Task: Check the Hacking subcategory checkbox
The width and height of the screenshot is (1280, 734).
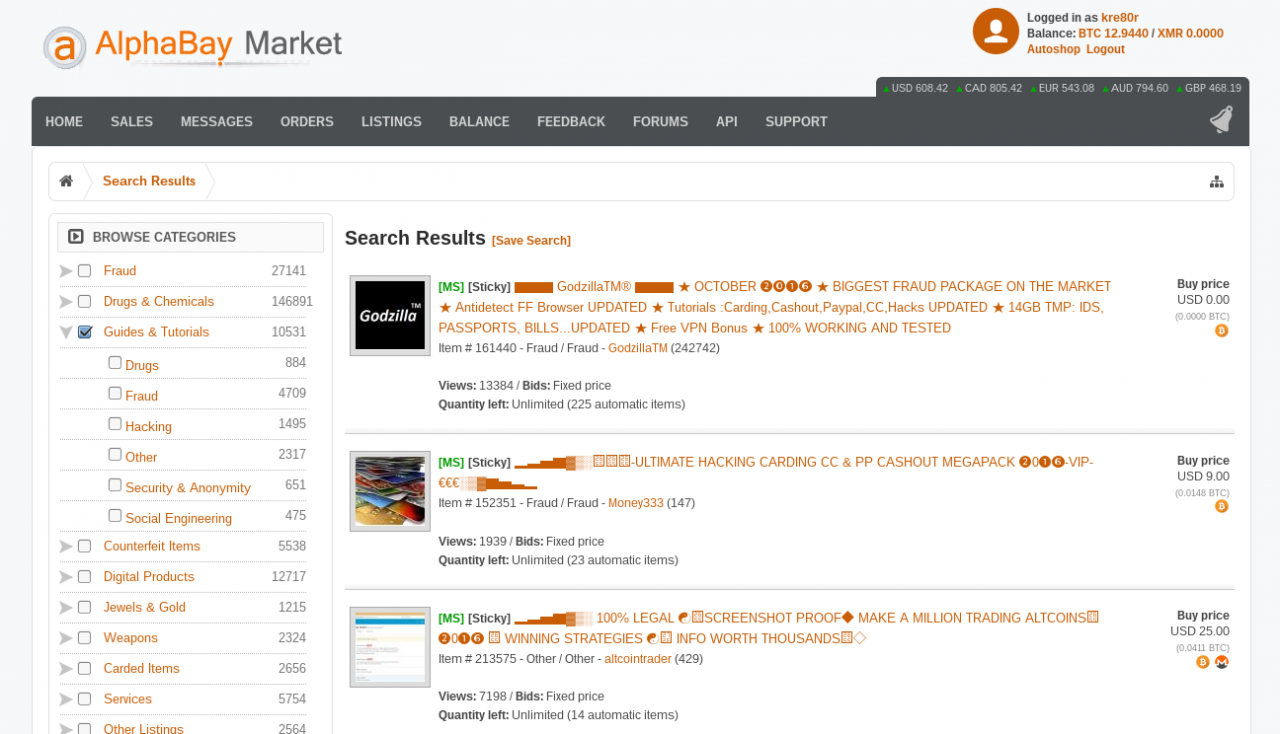Action: pyautogui.click(x=114, y=424)
